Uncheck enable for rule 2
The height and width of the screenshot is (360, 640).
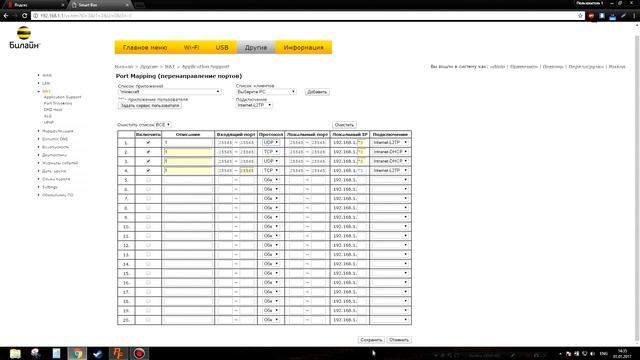148,152
